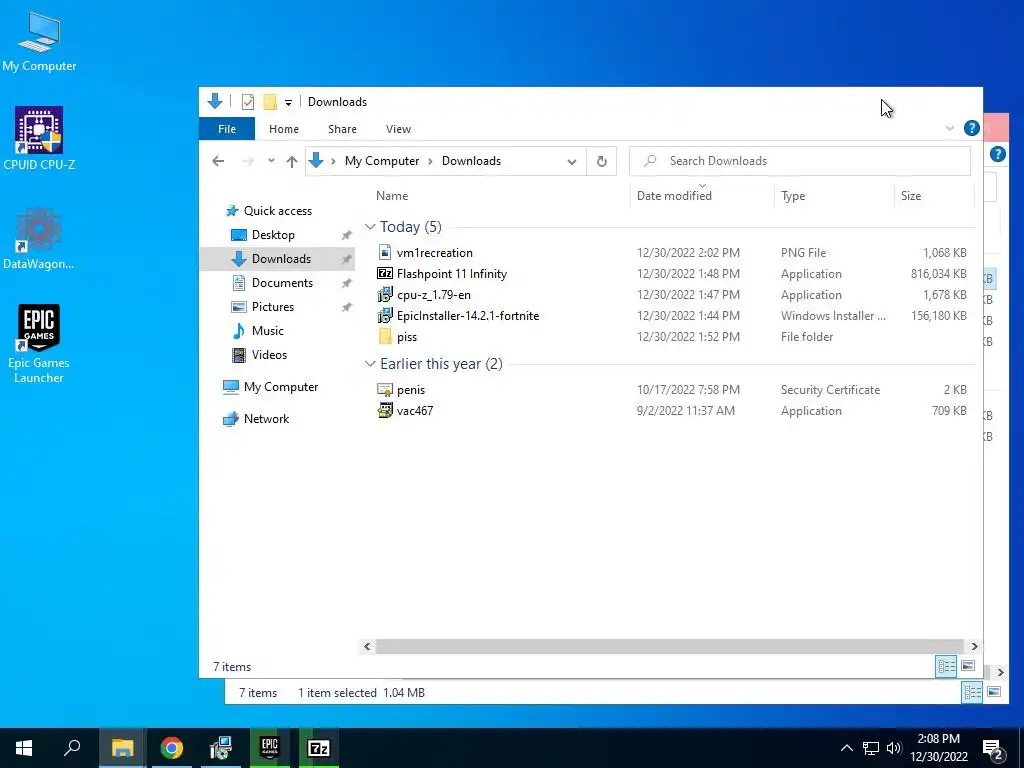Sort by the Date modified column header
Image resolution: width=1024 pixels, height=768 pixels.
pyautogui.click(x=674, y=195)
